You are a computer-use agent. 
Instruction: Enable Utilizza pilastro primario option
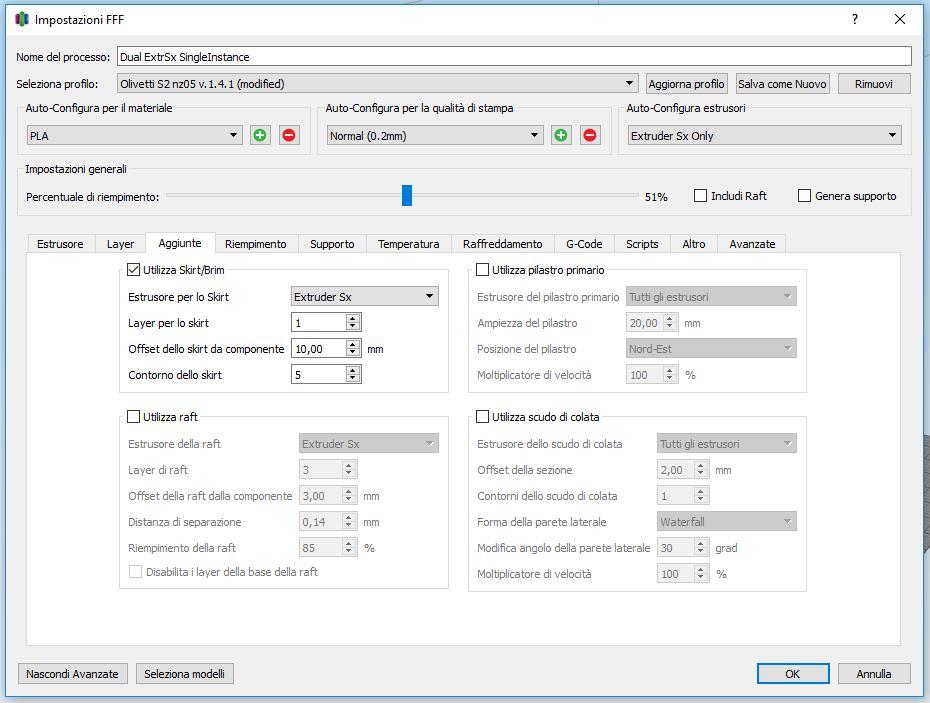pyautogui.click(x=483, y=270)
